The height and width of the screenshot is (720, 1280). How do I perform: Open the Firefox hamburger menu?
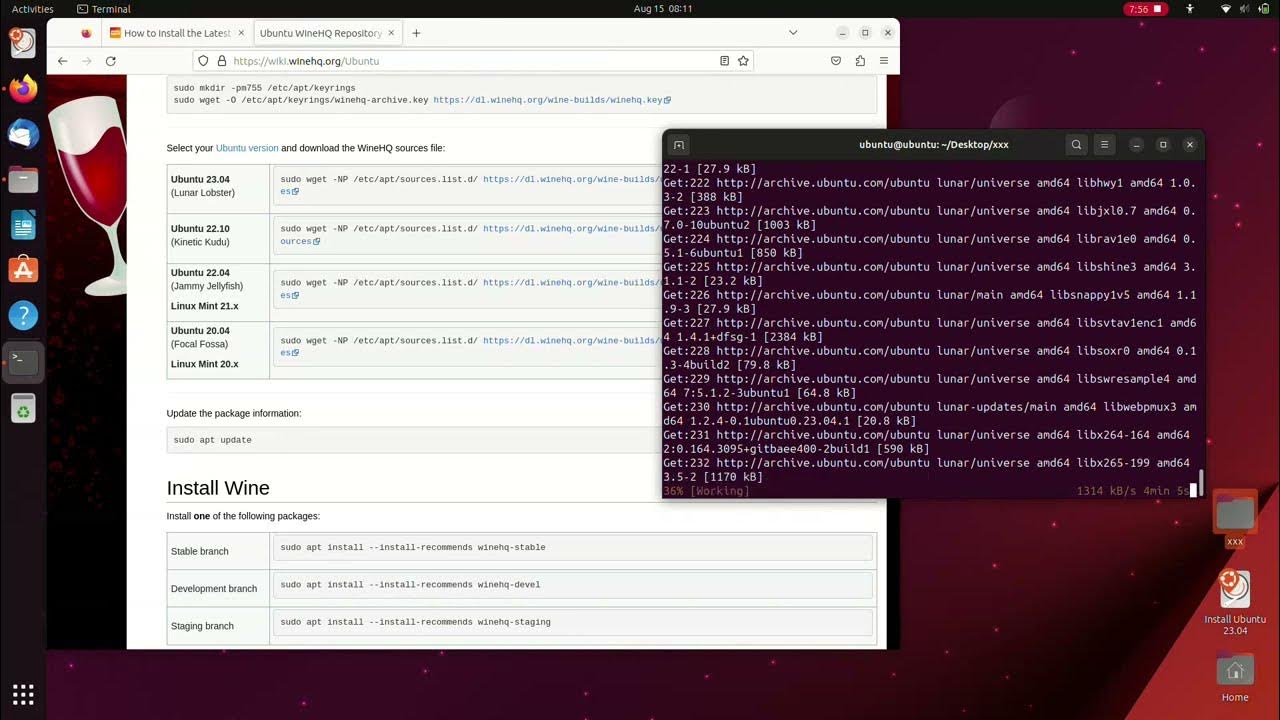coord(884,61)
